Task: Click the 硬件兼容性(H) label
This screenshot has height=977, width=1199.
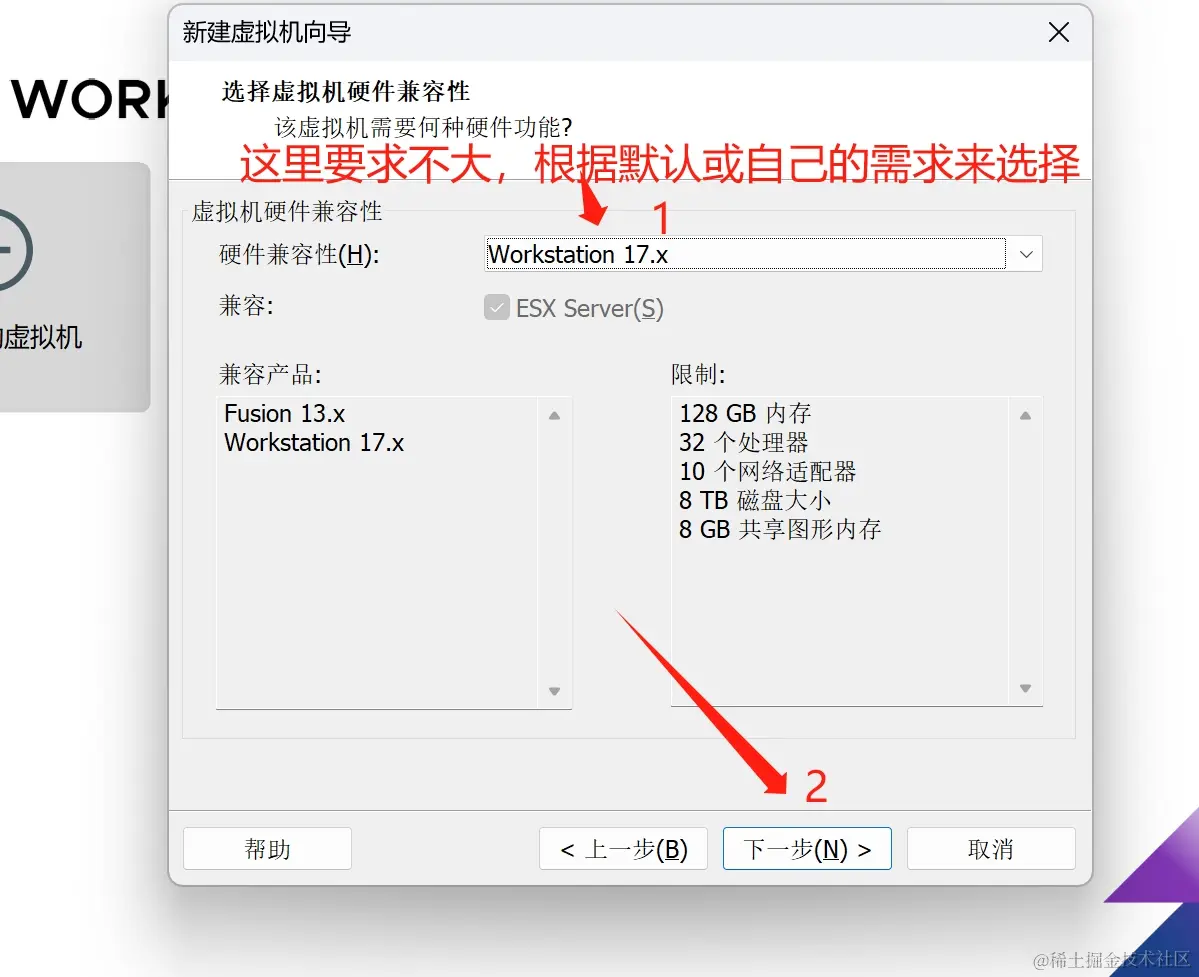Action: point(299,255)
